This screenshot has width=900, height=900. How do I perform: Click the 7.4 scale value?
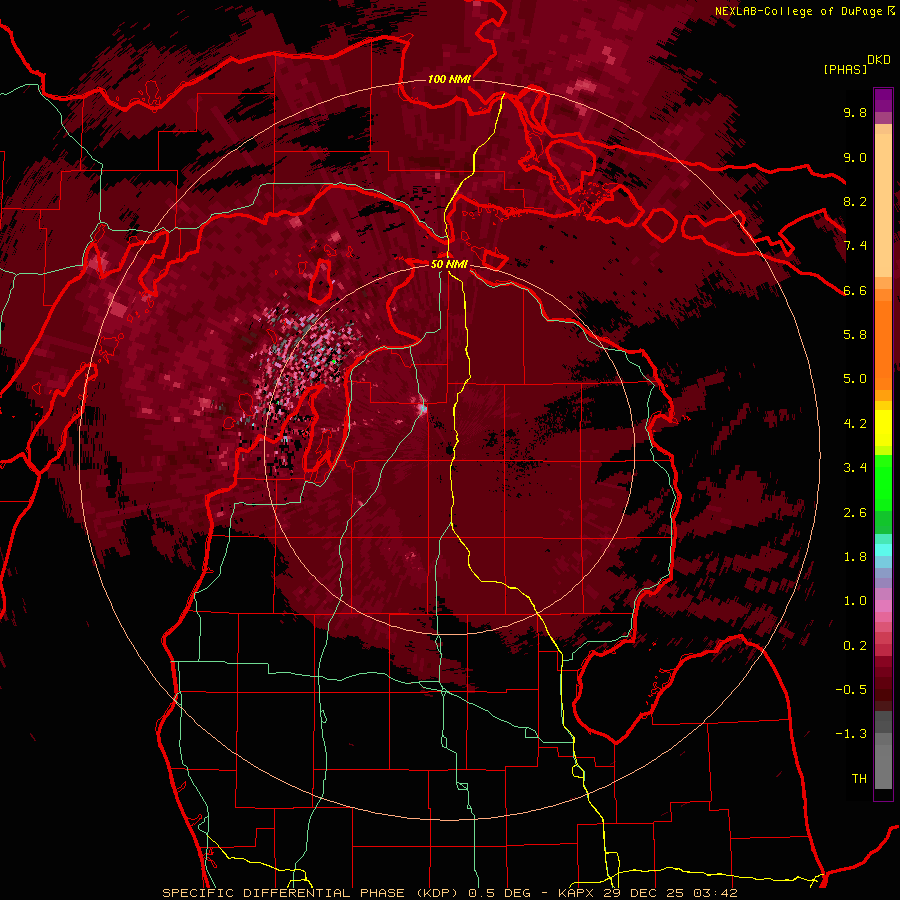(x=855, y=246)
